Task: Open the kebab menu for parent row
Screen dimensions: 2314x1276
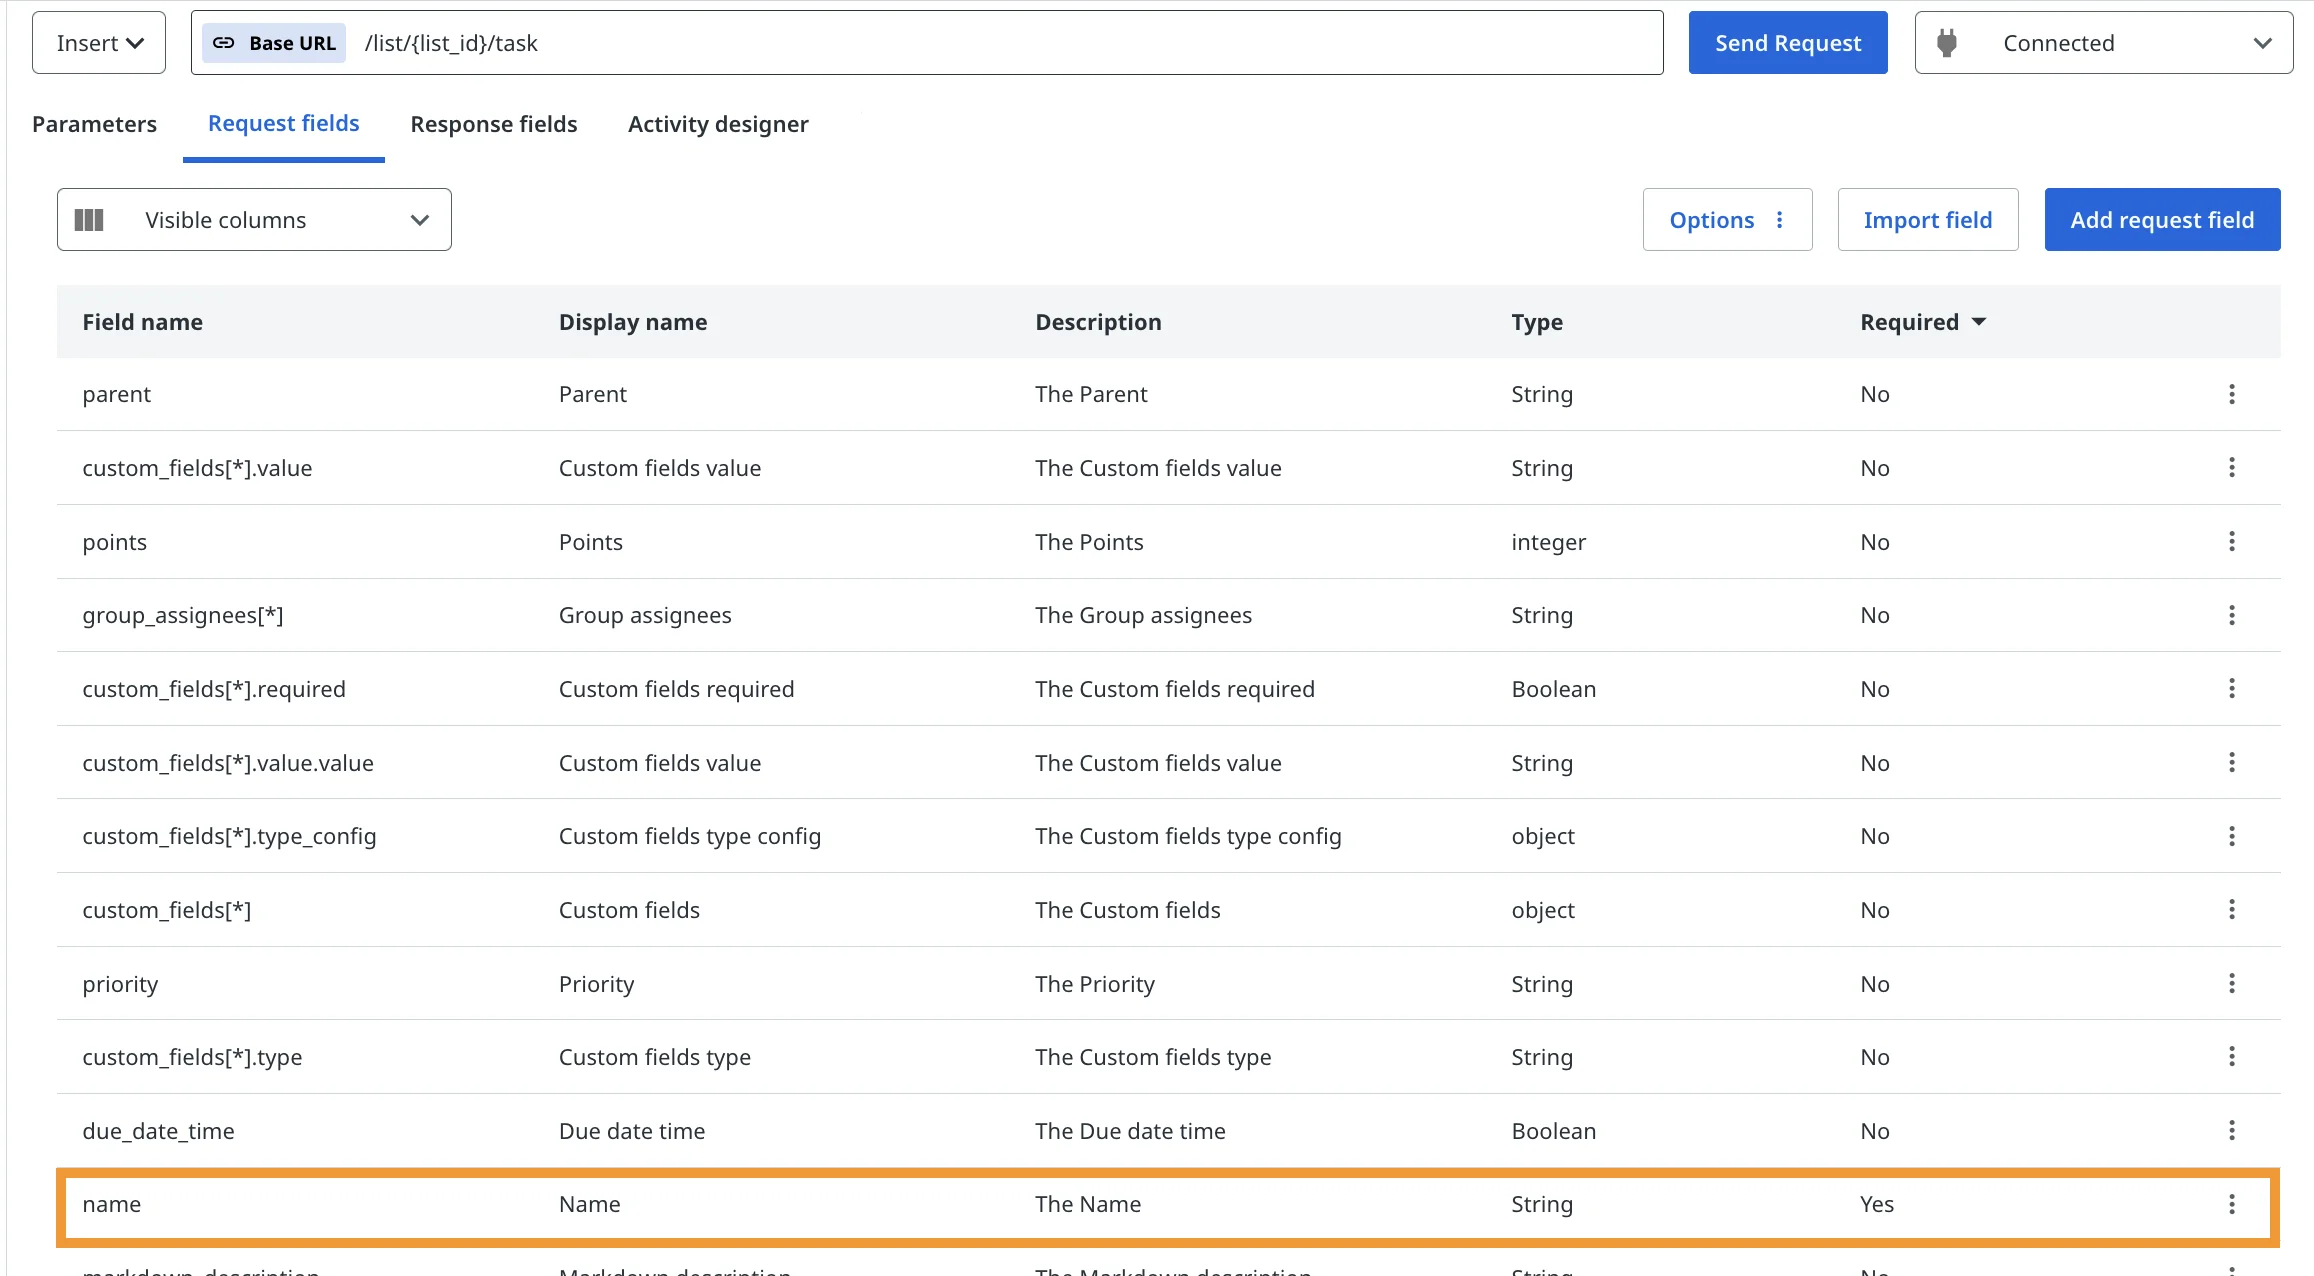Action: coord(2231,394)
